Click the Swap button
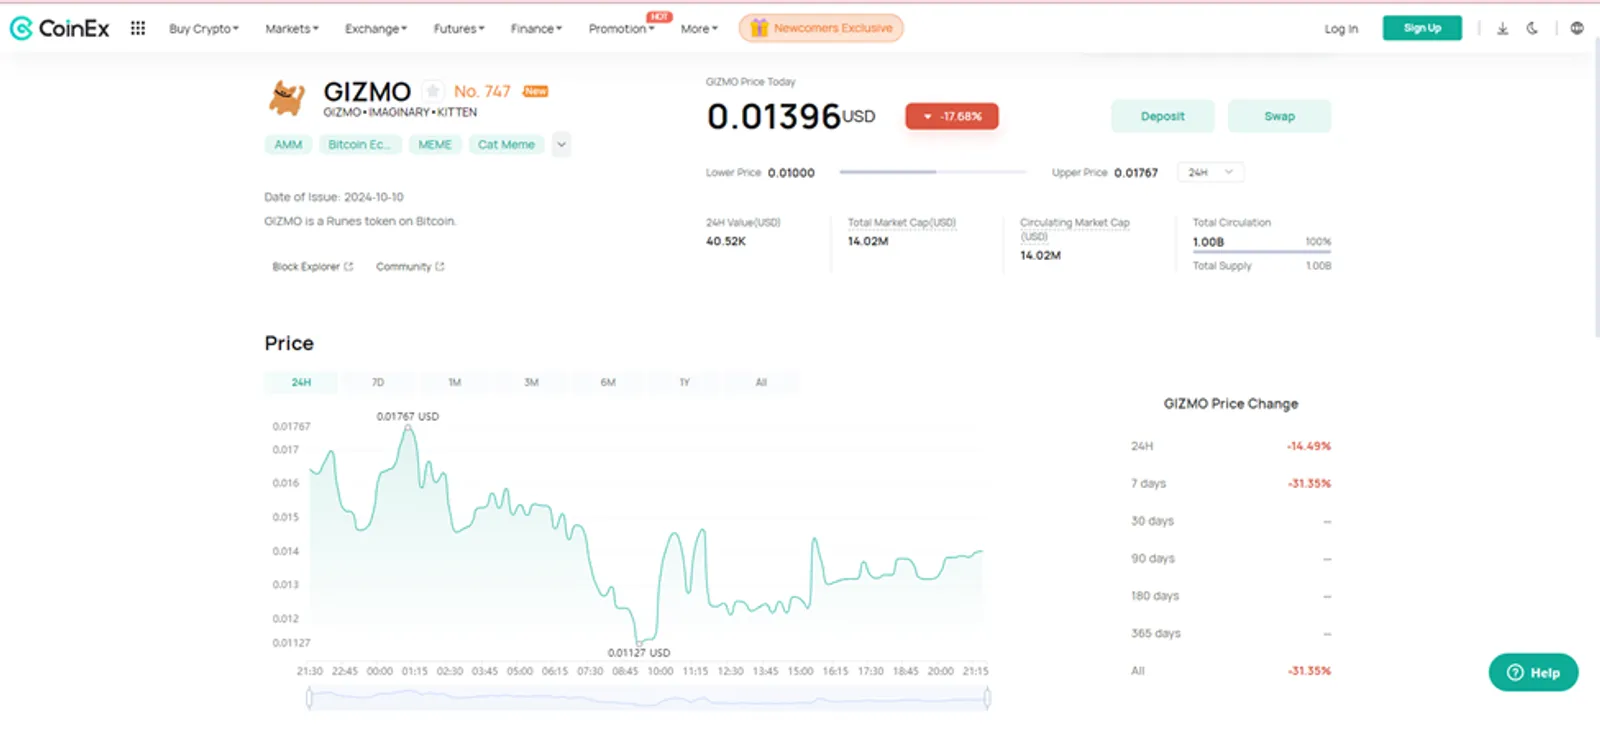The height and width of the screenshot is (740, 1600). click(x=1279, y=116)
